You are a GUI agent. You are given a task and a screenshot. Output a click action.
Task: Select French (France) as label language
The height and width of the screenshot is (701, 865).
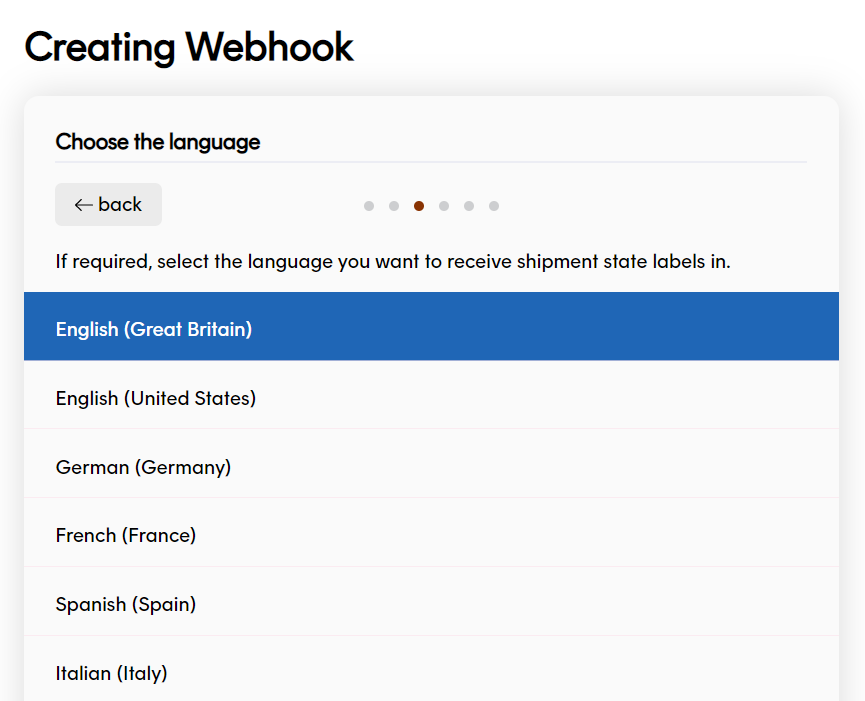(126, 536)
